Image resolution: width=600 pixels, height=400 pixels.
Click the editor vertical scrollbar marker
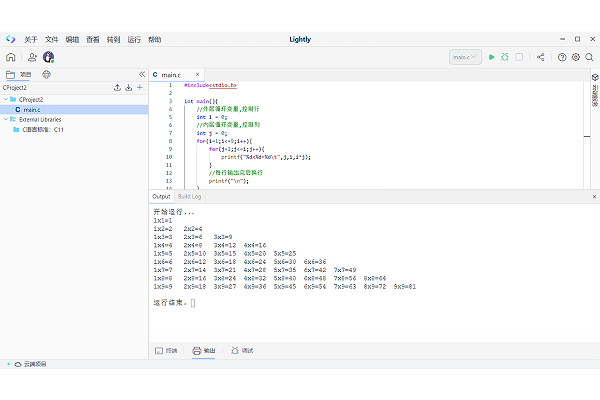(x=587, y=136)
